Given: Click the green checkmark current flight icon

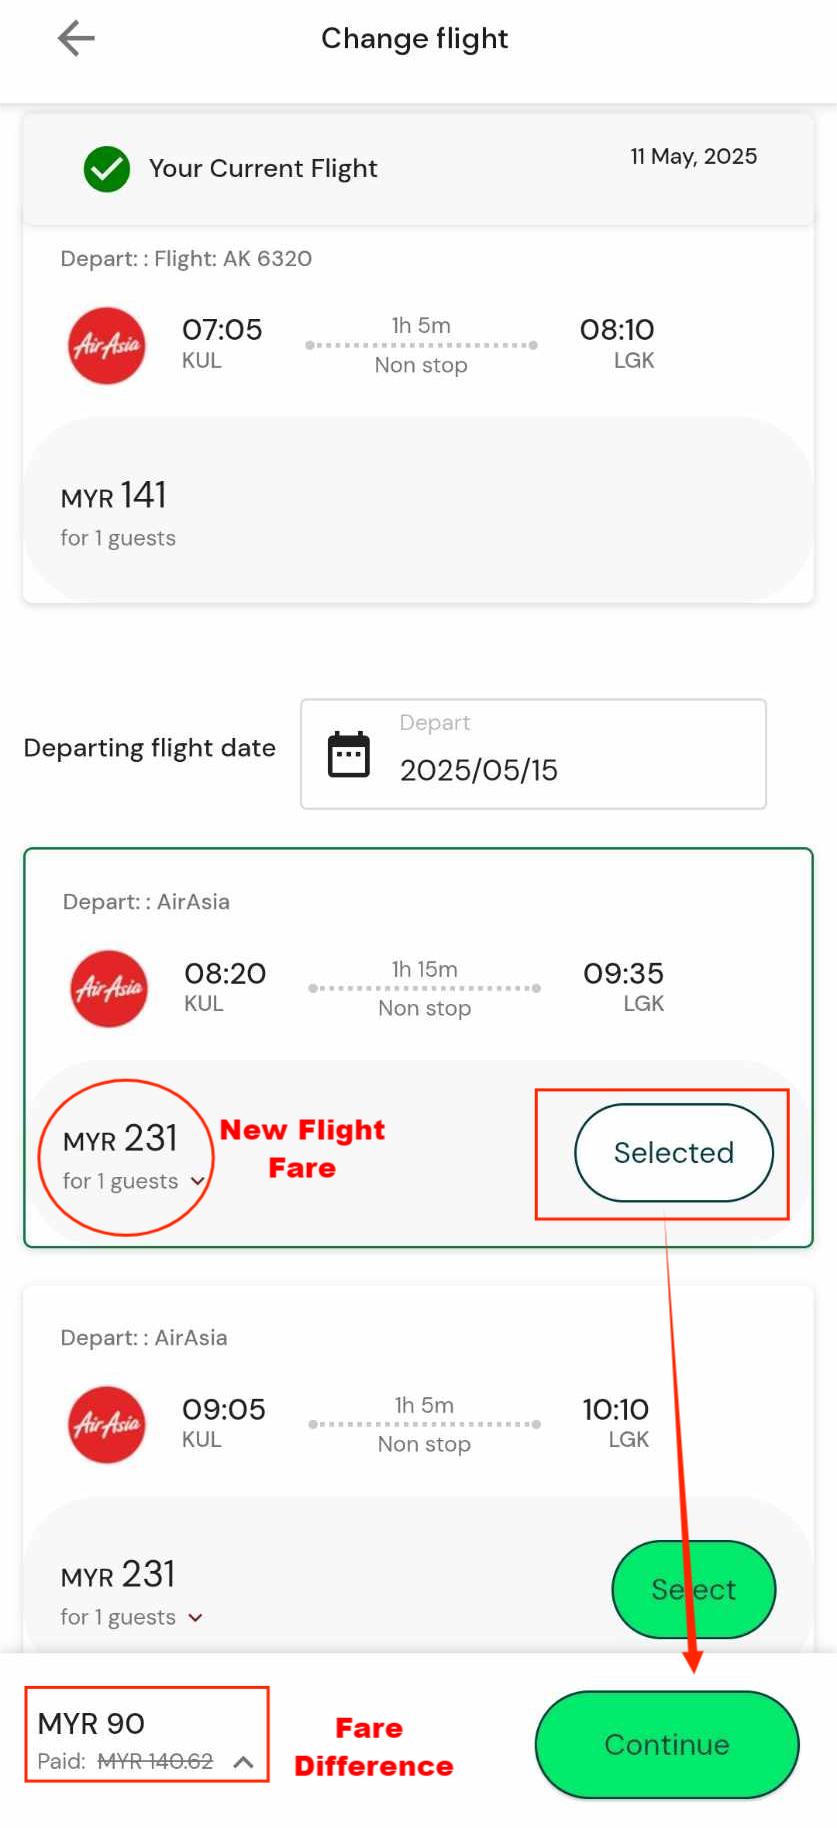Looking at the screenshot, I should [107, 169].
